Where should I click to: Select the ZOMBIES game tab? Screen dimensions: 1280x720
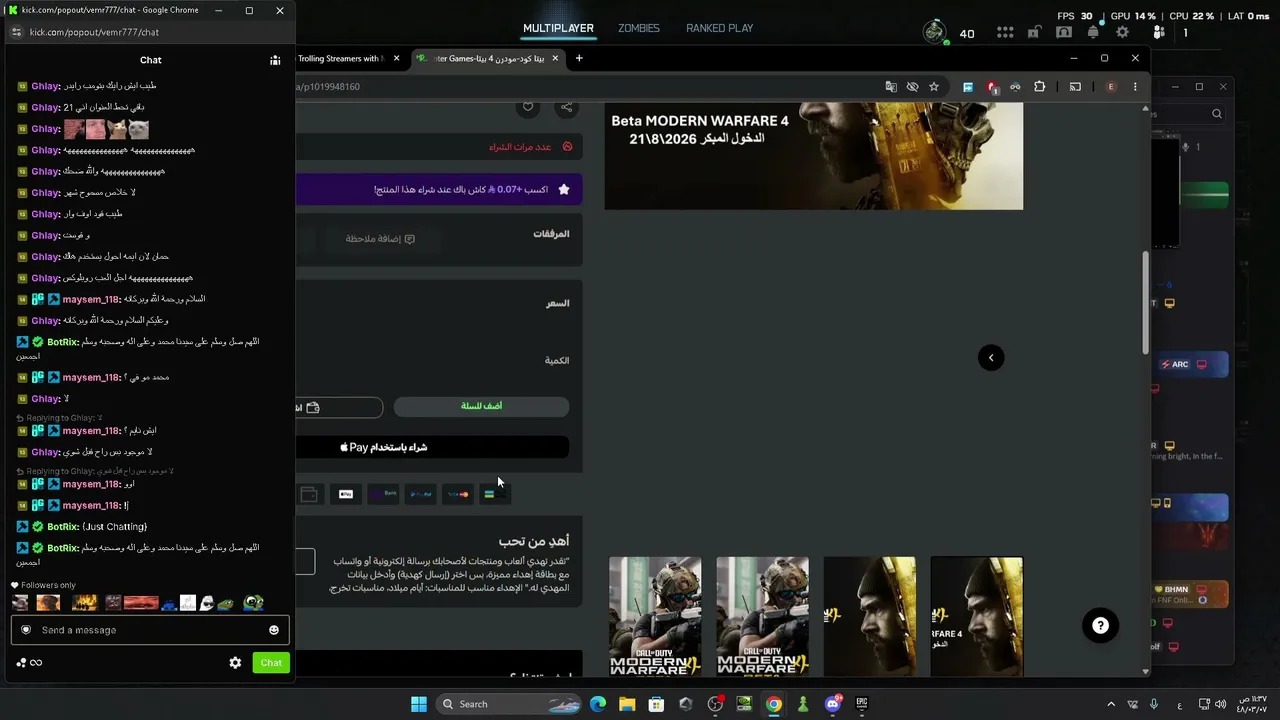[639, 28]
